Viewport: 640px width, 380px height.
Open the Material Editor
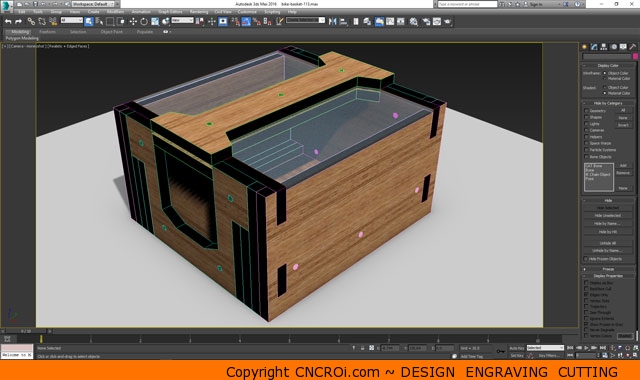coord(413,22)
